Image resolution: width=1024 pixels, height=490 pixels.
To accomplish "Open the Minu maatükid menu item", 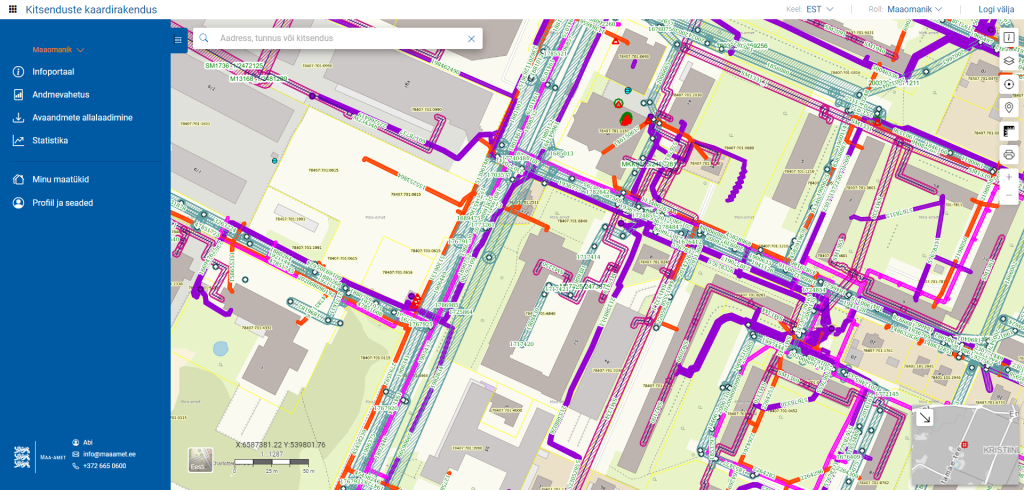I will pyautogui.click(x=61, y=180).
